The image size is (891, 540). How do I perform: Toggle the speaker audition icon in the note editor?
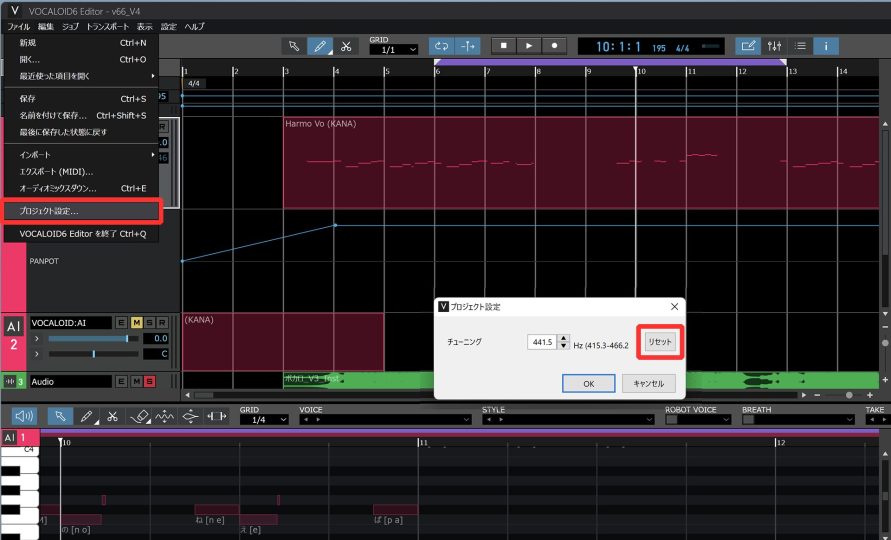point(24,416)
